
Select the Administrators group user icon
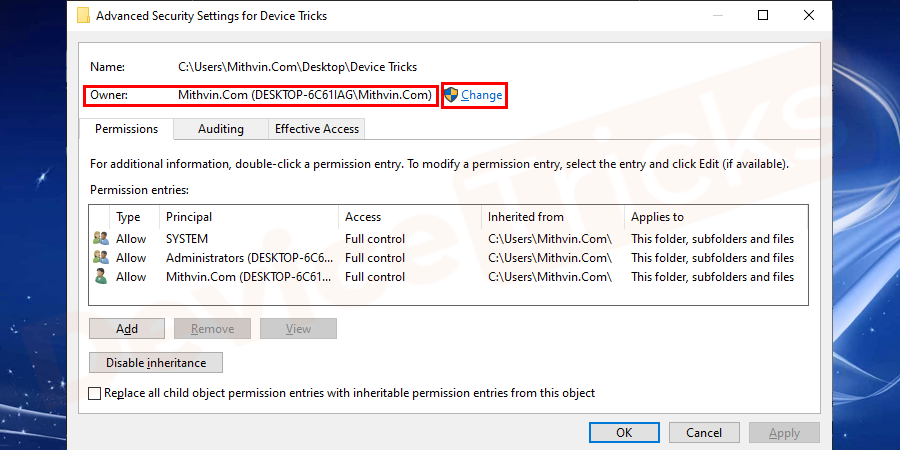pos(101,257)
